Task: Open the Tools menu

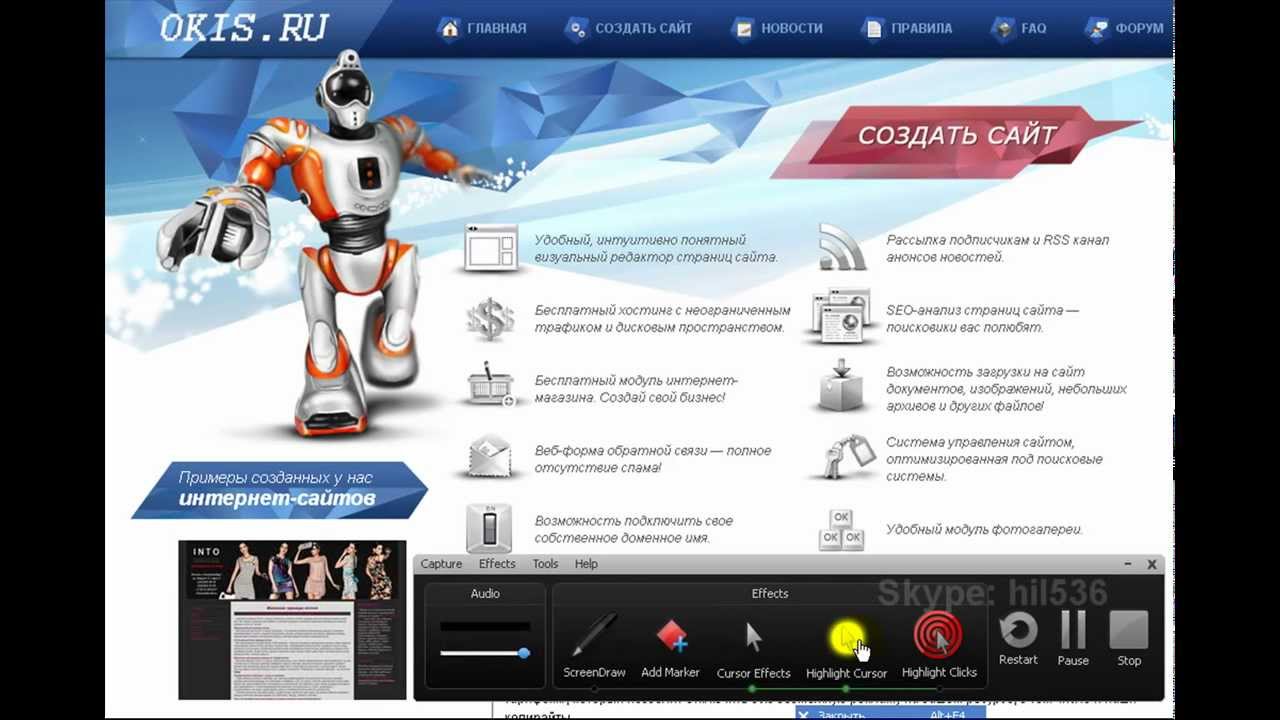Action: (x=545, y=564)
